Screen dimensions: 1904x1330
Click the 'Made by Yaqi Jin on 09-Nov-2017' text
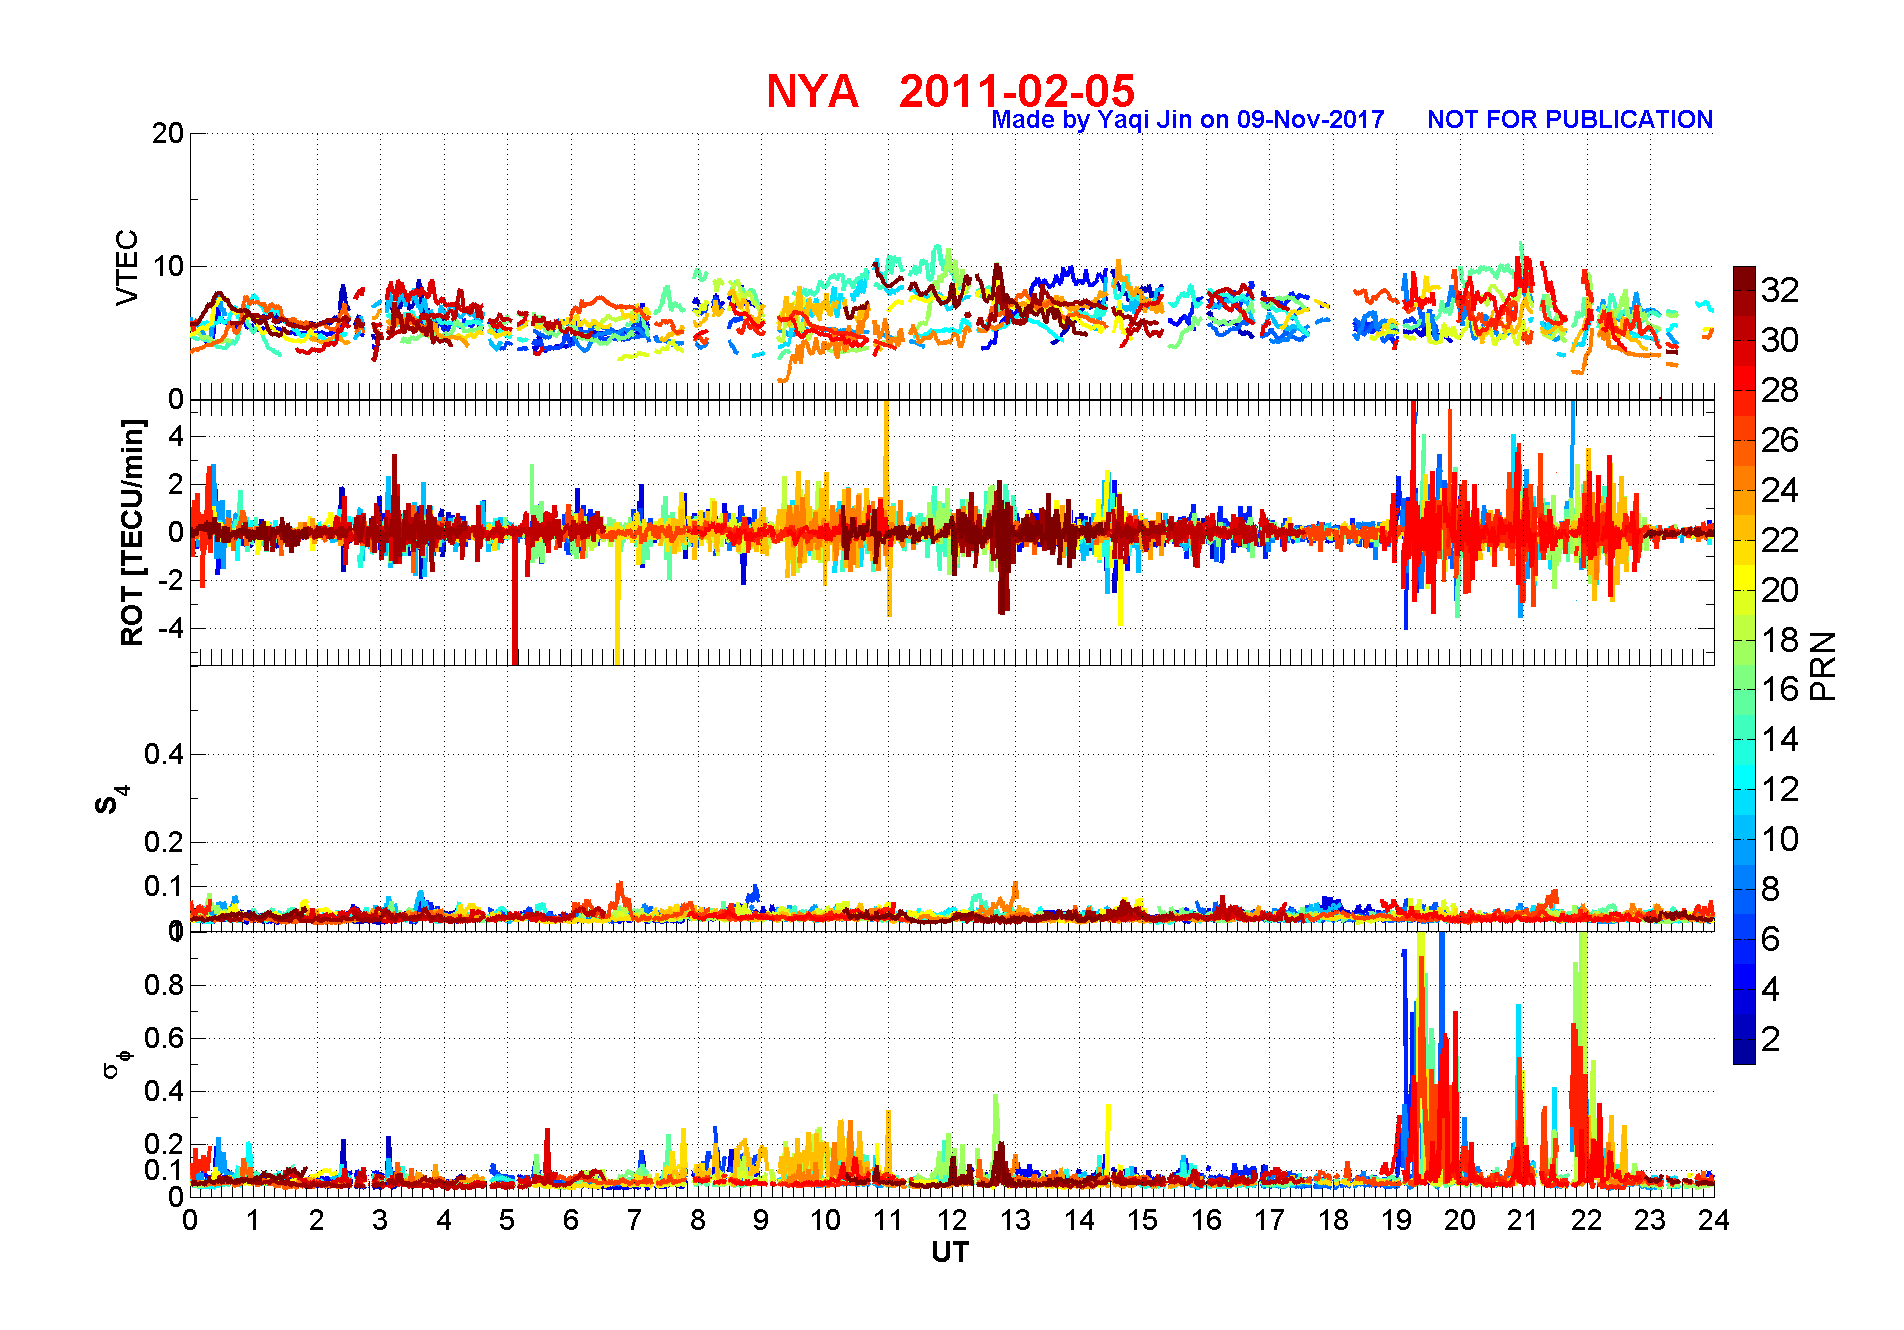[x=1188, y=120]
